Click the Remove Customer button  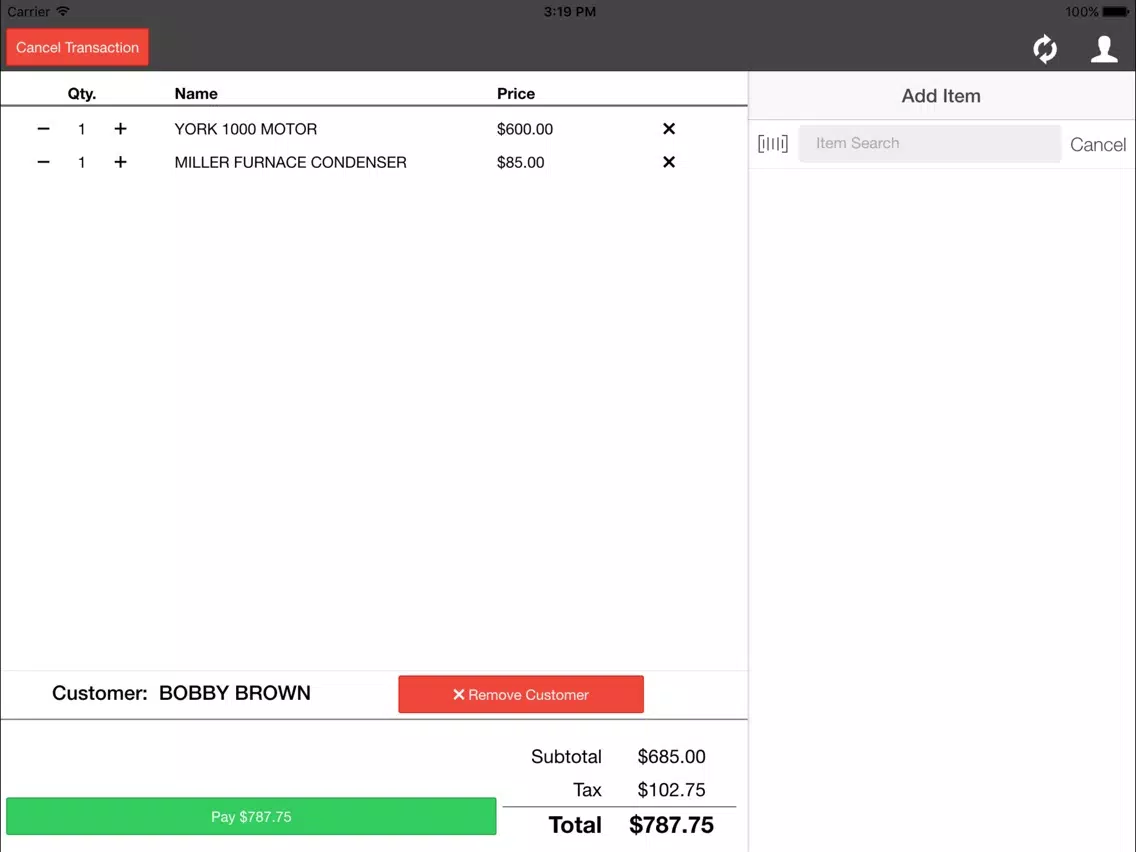tap(521, 694)
